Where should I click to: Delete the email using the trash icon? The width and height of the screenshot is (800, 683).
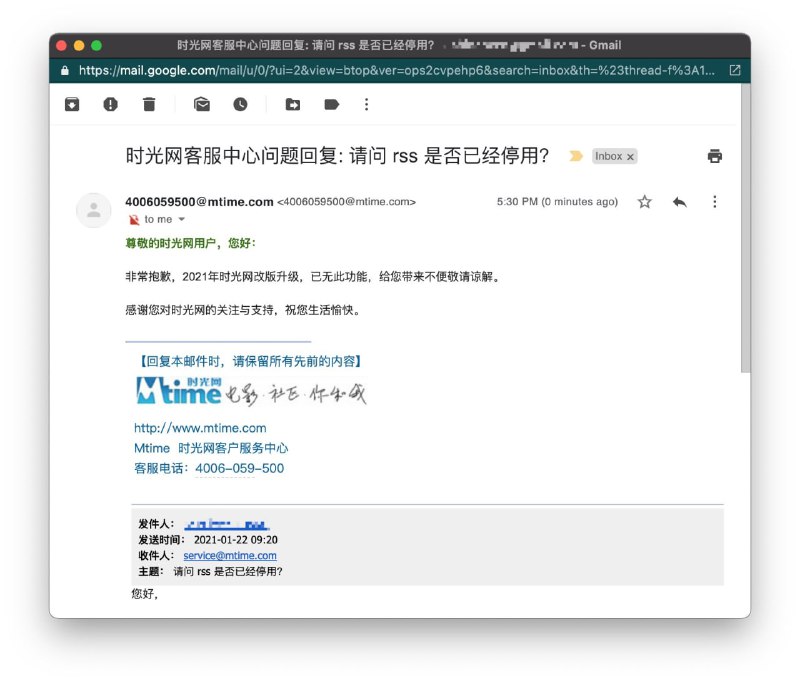tap(151, 104)
